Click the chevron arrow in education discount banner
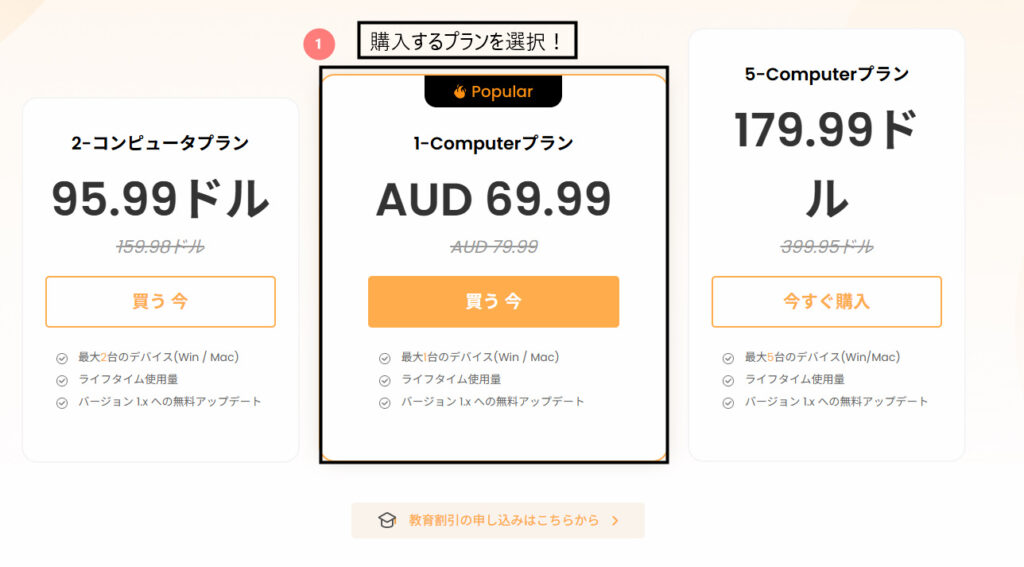The image size is (1024, 567). pyautogui.click(x=615, y=521)
